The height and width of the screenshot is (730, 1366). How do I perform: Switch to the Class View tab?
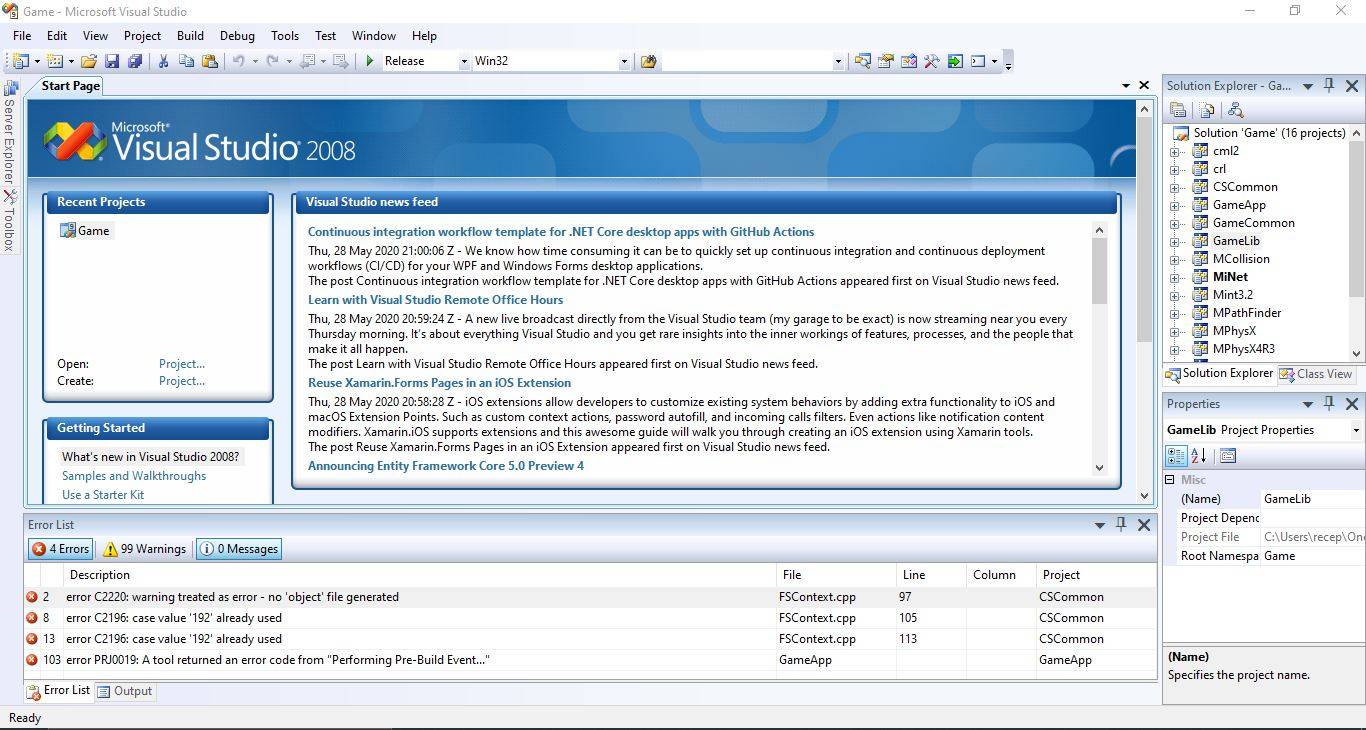pos(1315,374)
